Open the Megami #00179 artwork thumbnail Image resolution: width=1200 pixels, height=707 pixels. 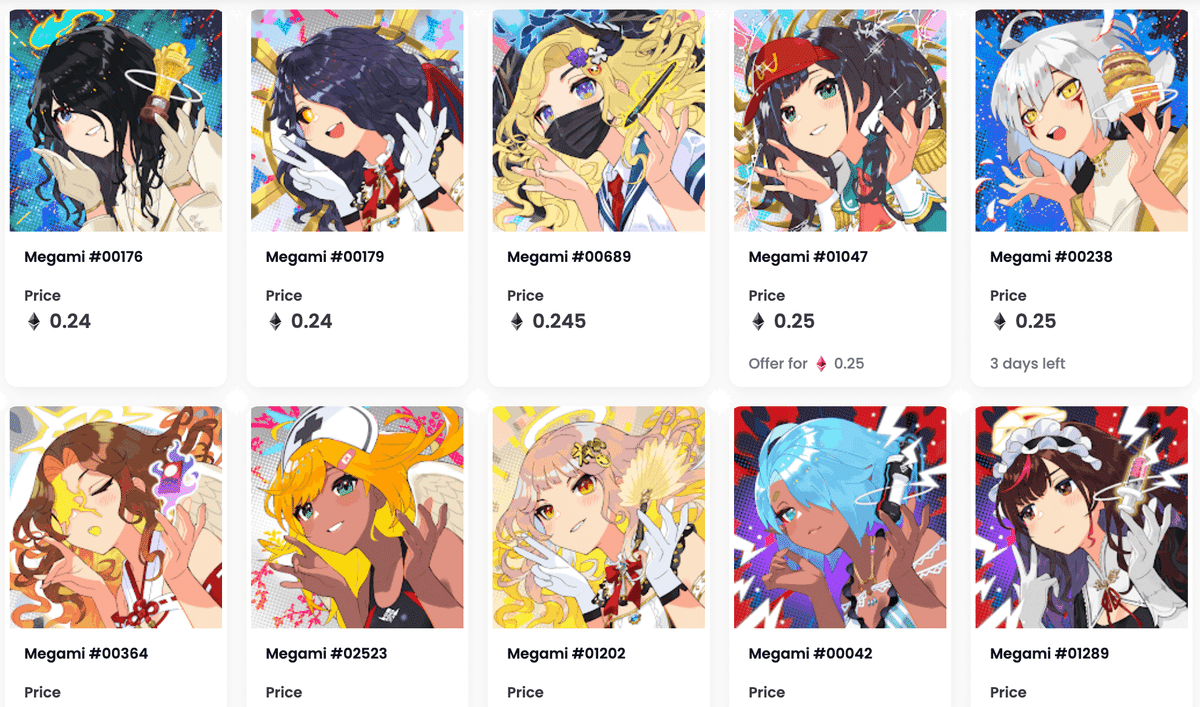point(357,121)
